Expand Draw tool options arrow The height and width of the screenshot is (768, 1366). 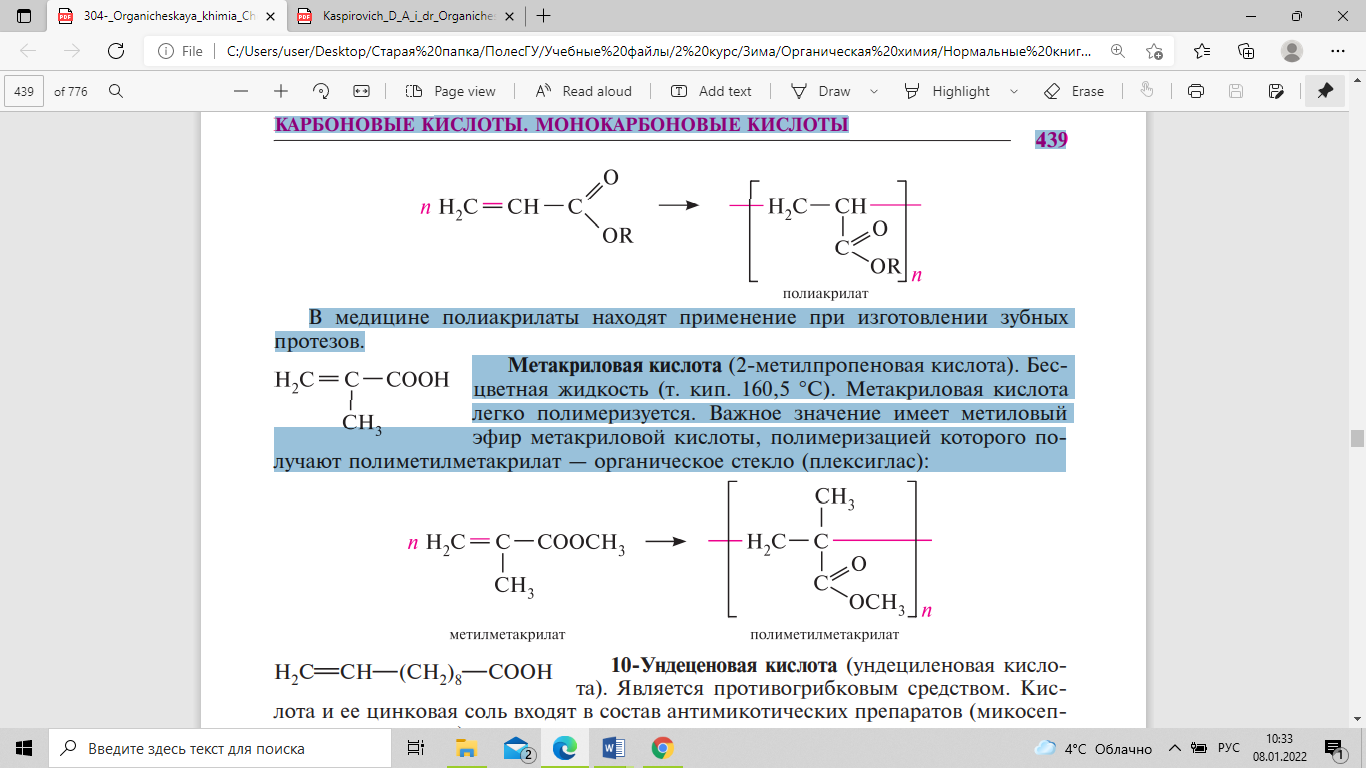coord(874,91)
